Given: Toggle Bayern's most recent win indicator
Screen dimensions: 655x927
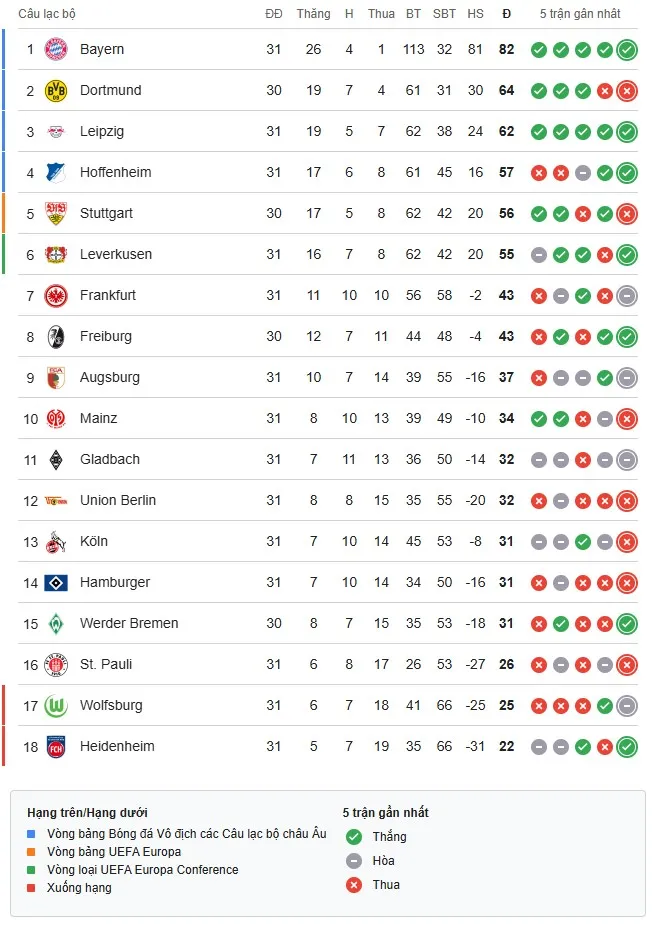Looking at the screenshot, I should pos(628,49).
